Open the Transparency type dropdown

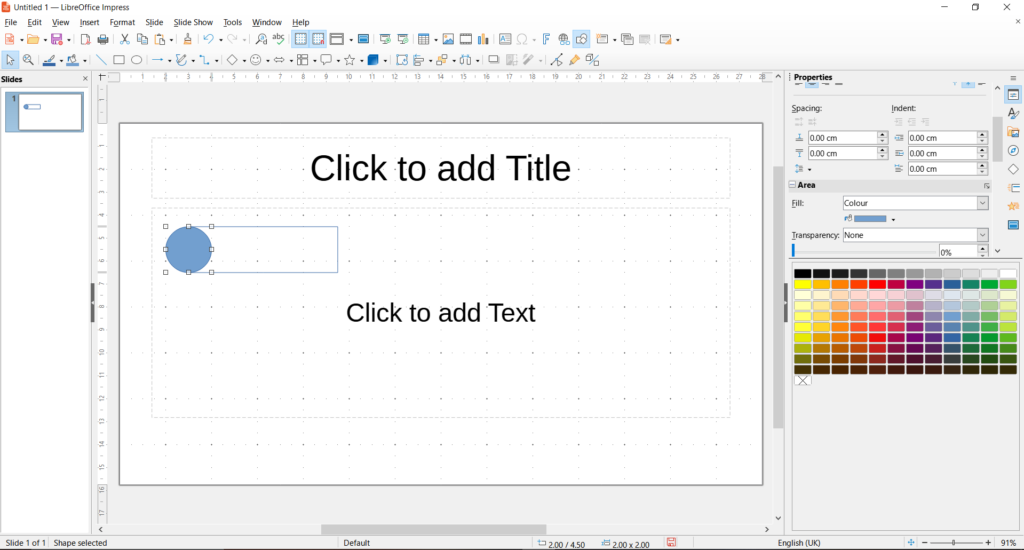(915, 235)
